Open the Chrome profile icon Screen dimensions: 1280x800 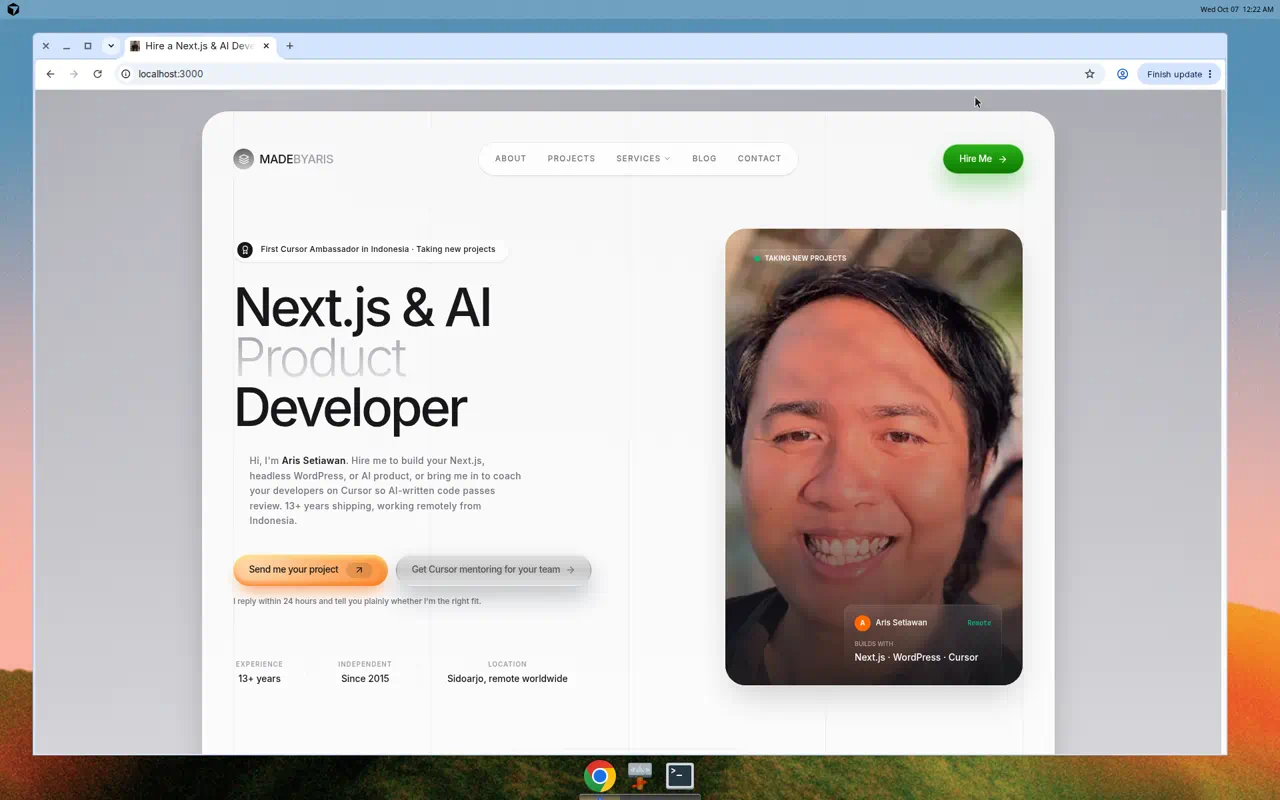point(1122,74)
